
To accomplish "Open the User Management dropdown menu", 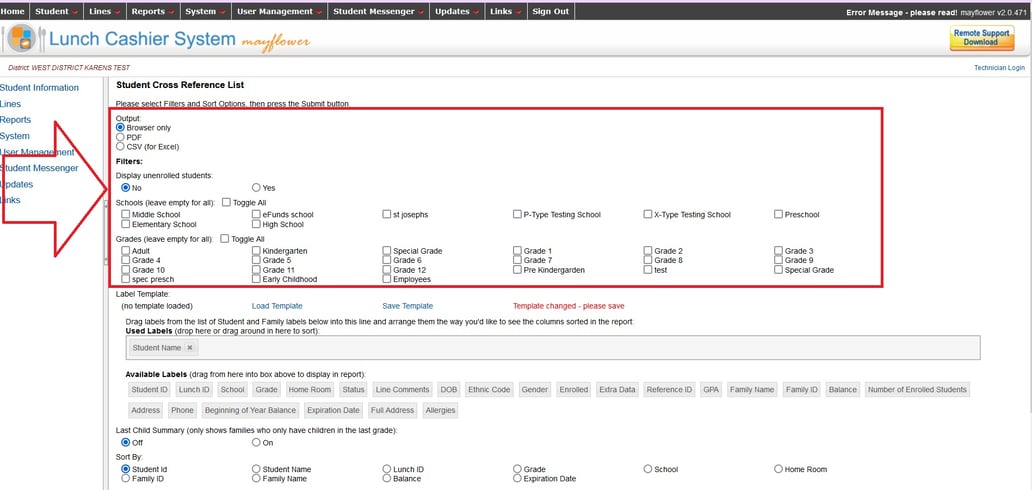I will (279, 11).
